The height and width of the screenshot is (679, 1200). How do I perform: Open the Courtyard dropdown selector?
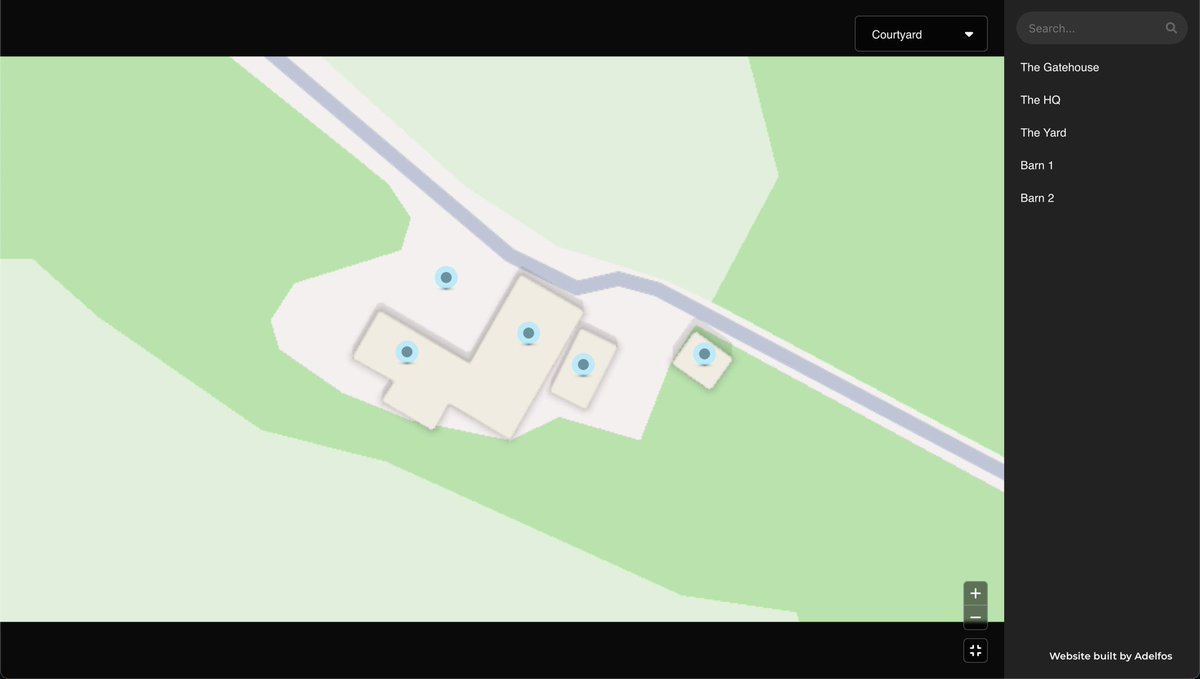coord(921,34)
